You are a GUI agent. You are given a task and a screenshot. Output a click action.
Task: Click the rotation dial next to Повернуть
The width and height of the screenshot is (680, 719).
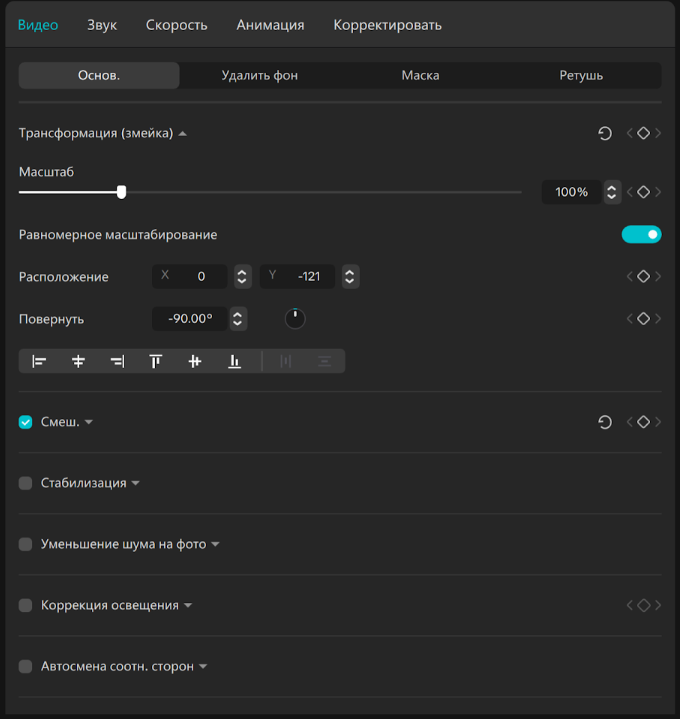(295, 319)
